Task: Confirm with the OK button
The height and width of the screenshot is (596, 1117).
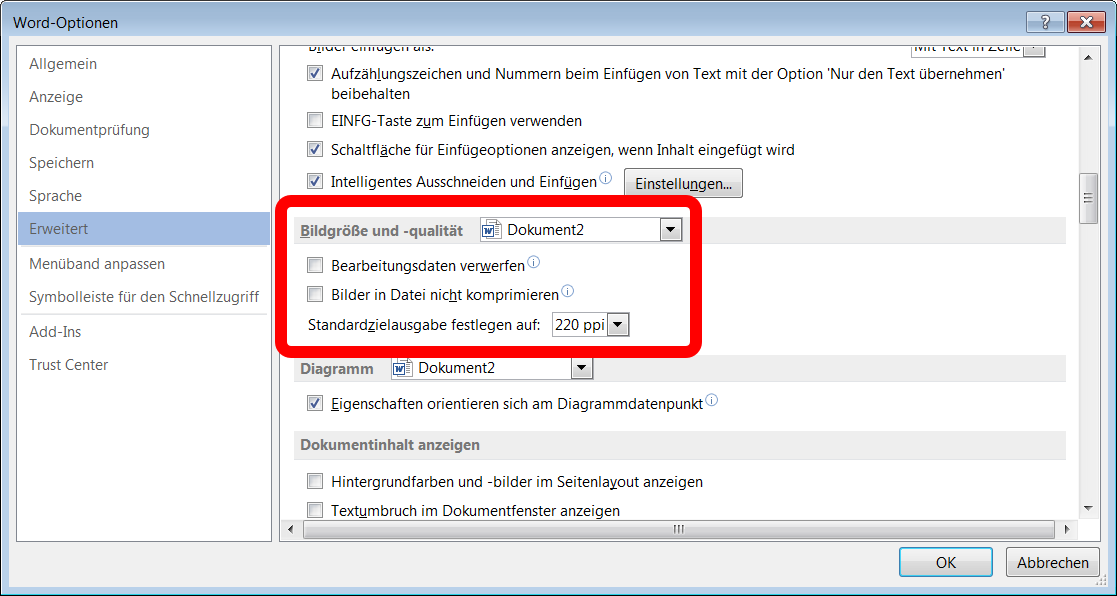Action: tap(945, 563)
